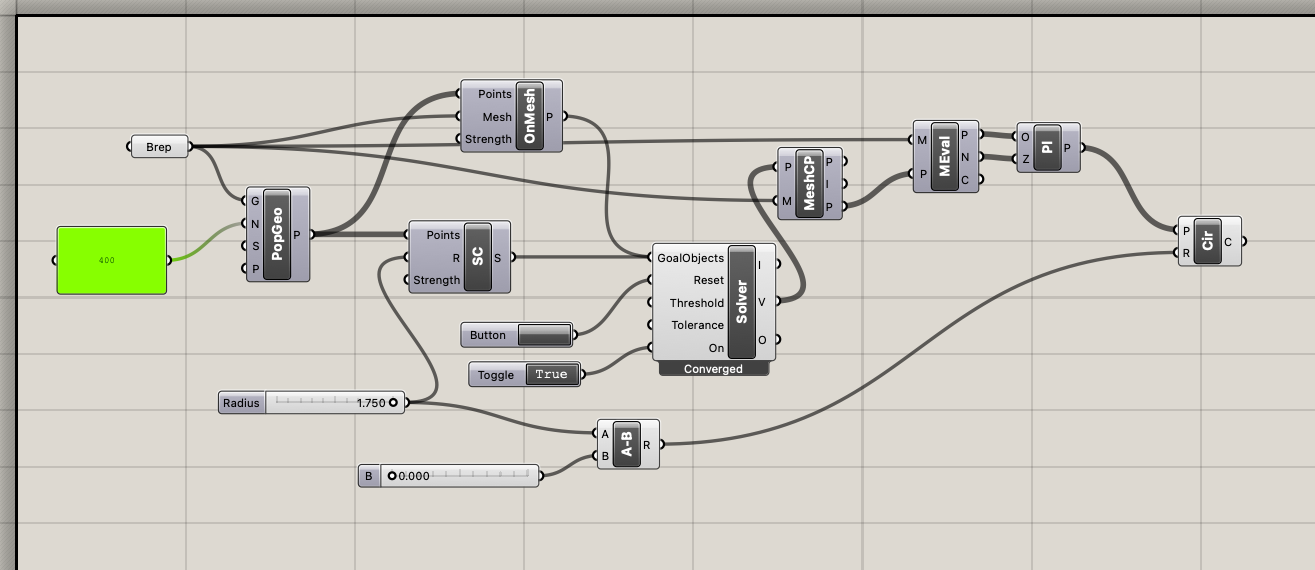Click the Radius slider grip at 1.750
Viewport: 1315px width, 570px height.
click(x=393, y=403)
